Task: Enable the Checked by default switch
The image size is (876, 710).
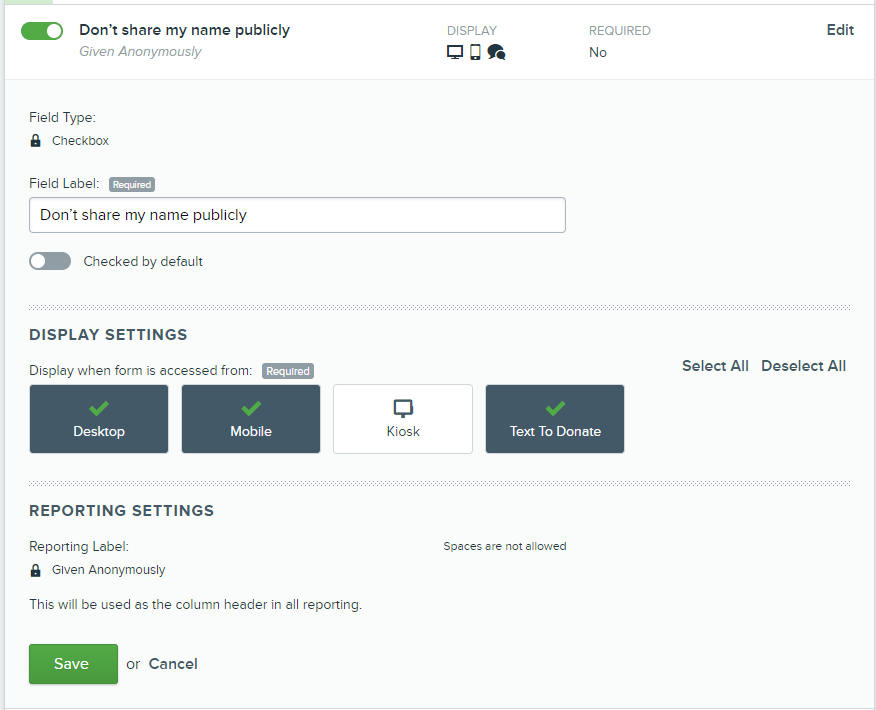Action: (x=50, y=261)
